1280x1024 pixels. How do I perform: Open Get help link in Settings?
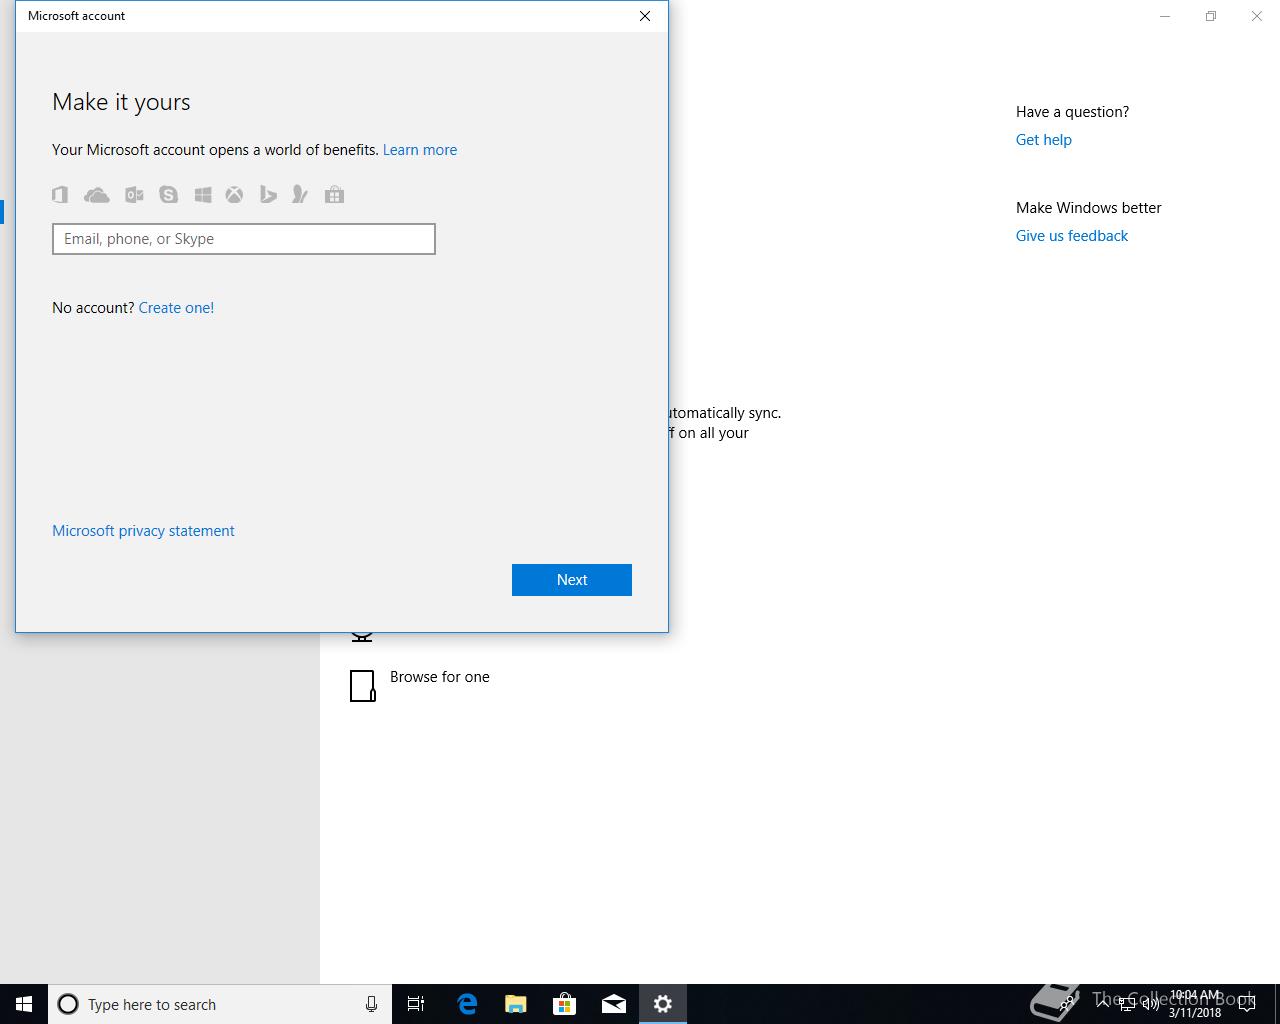(1044, 140)
